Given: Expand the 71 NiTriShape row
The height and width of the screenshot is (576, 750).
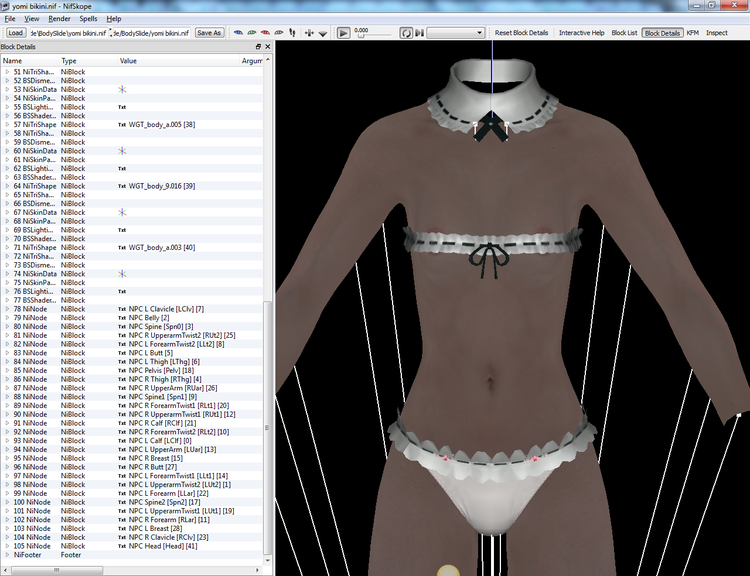Looking at the screenshot, I should [x=7, y=247].
